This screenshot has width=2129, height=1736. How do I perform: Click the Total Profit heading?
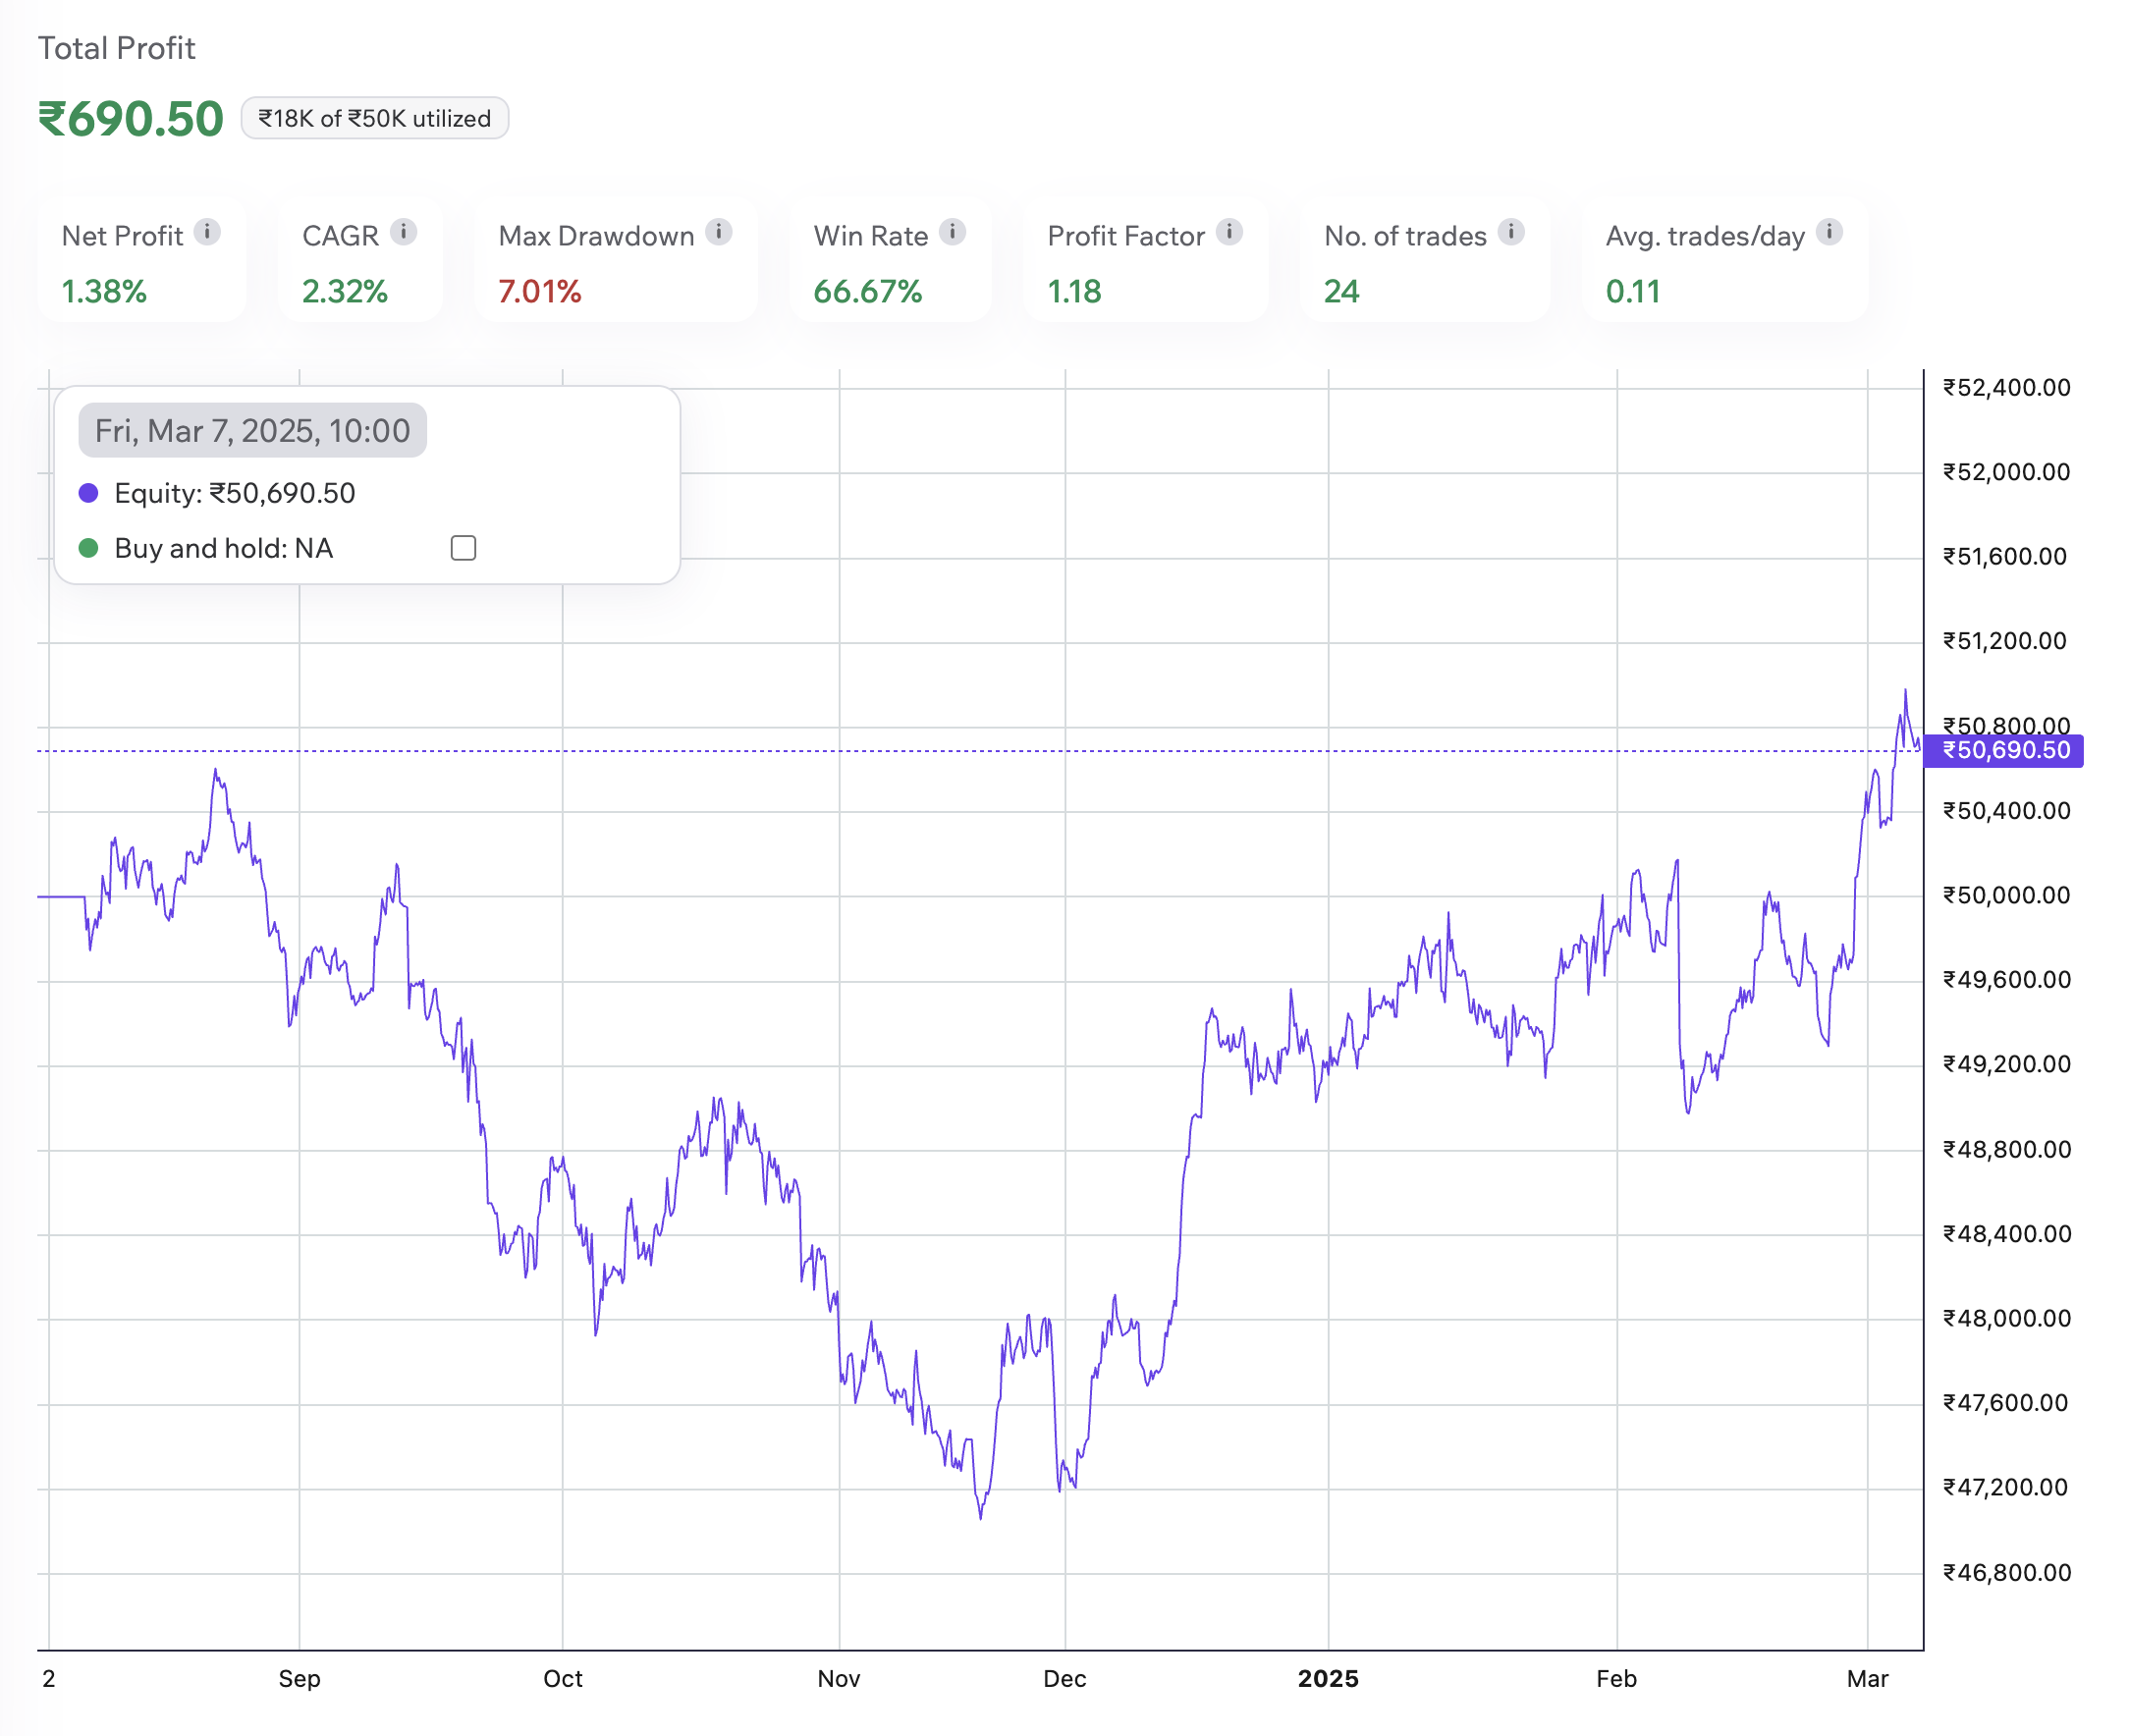pos(117,47)
